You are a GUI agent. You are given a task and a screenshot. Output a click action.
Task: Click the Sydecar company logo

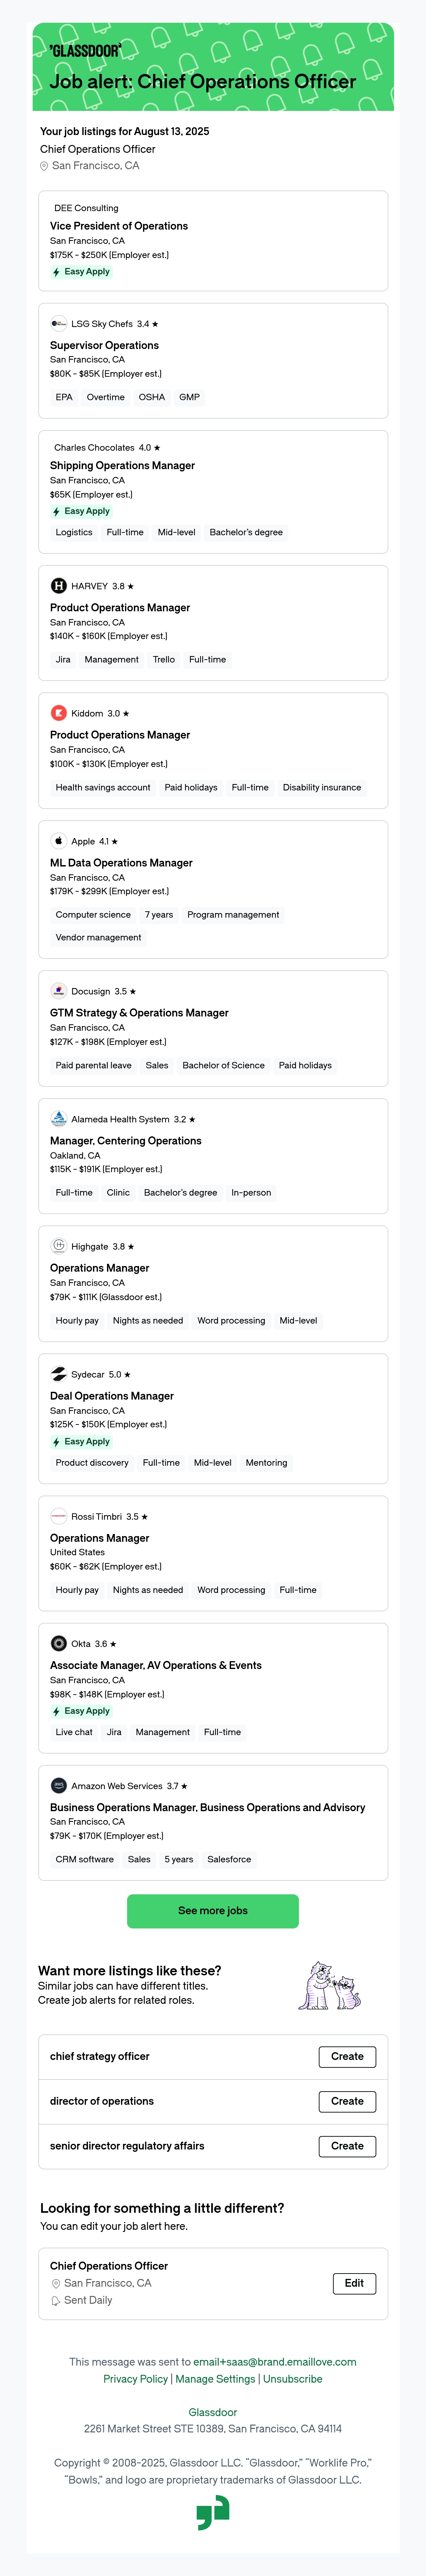click(59, 1374)
